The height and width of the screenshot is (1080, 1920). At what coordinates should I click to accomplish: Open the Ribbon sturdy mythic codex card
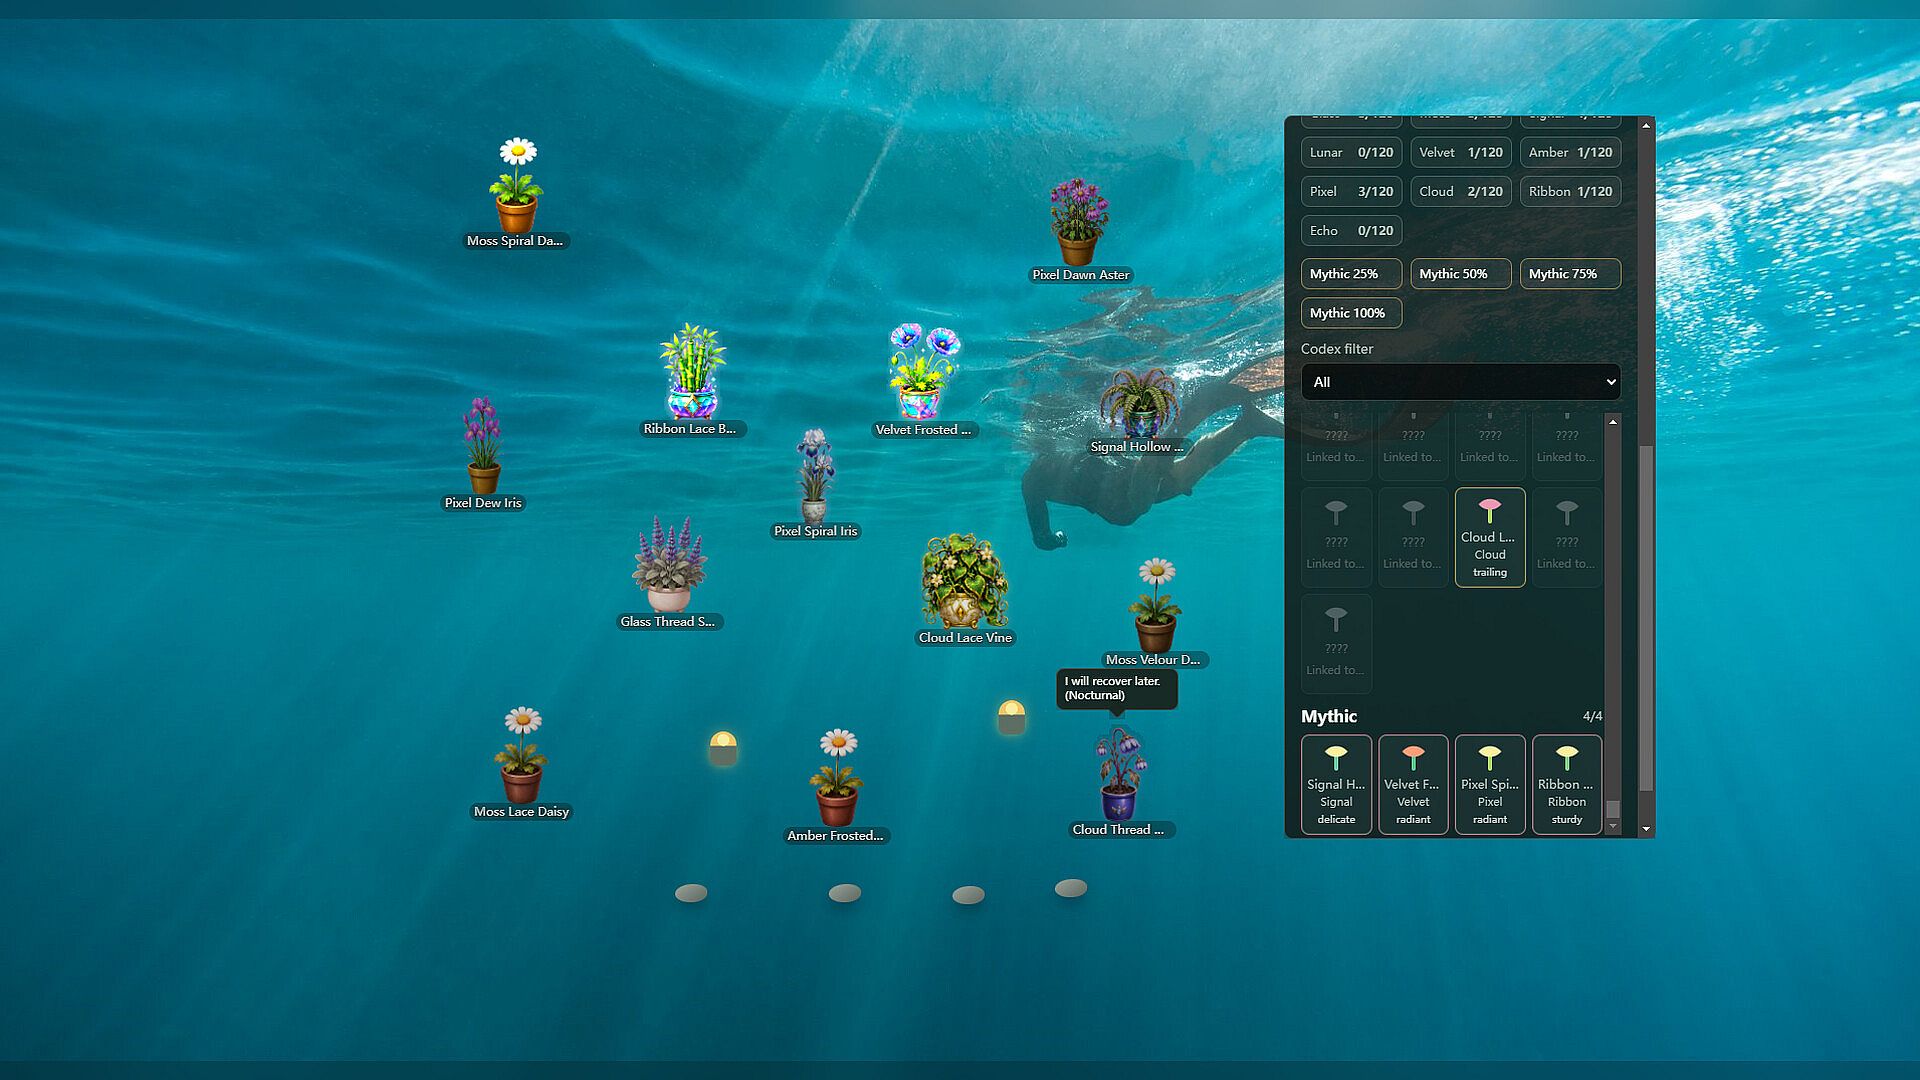1567,784
